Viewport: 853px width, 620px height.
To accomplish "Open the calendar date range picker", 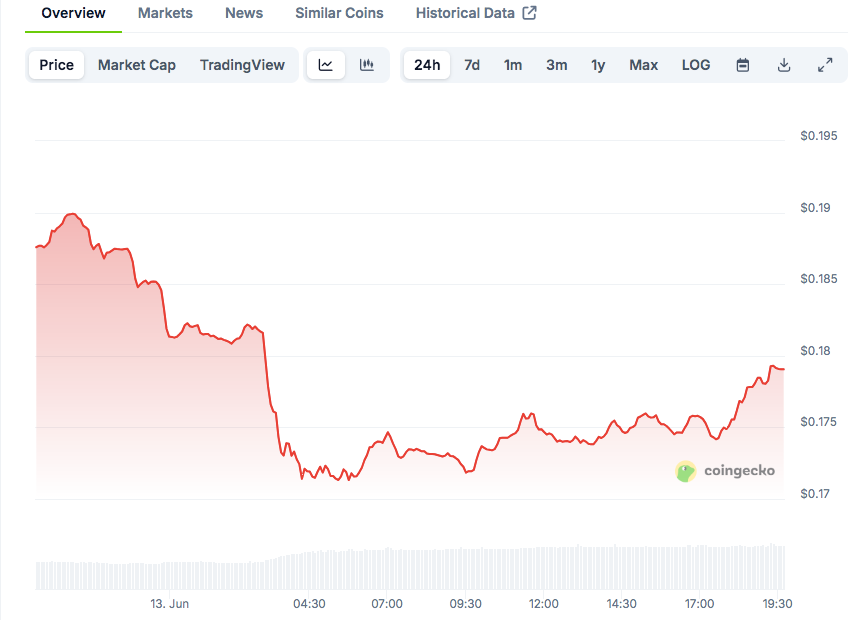I will [743, 65].
